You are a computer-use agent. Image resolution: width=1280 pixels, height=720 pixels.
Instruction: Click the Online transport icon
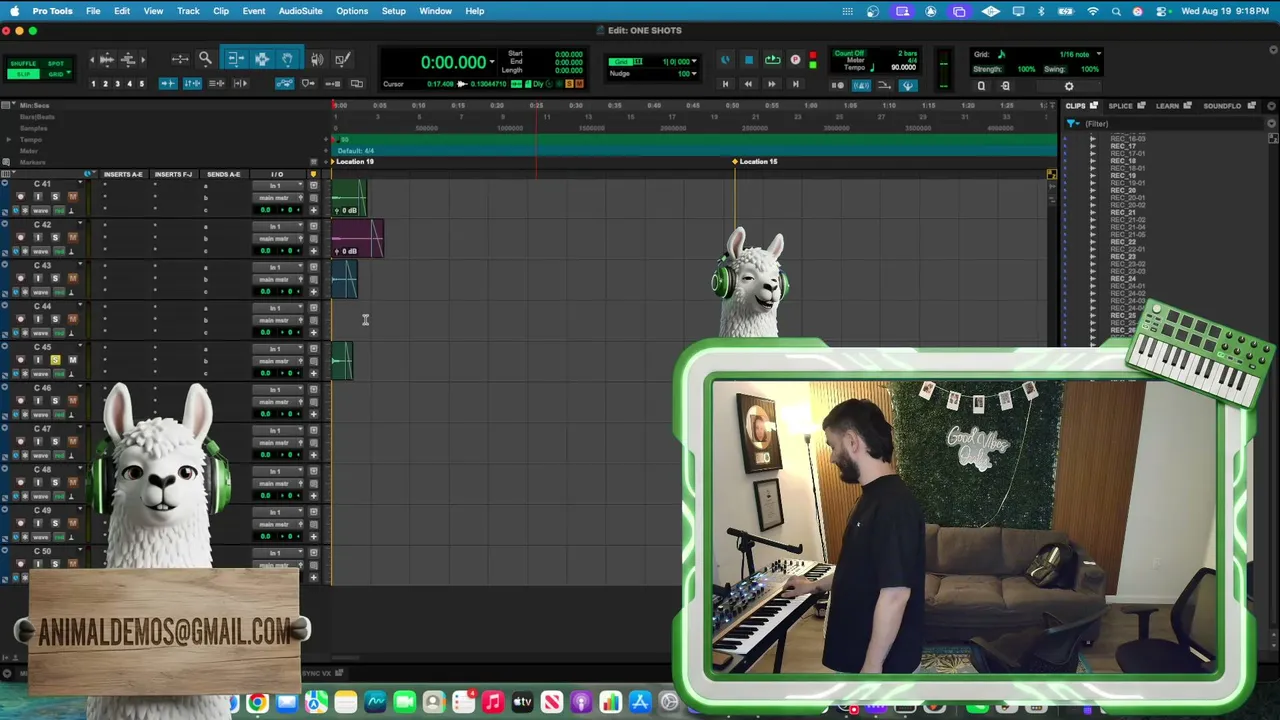[x=725, y=61]
